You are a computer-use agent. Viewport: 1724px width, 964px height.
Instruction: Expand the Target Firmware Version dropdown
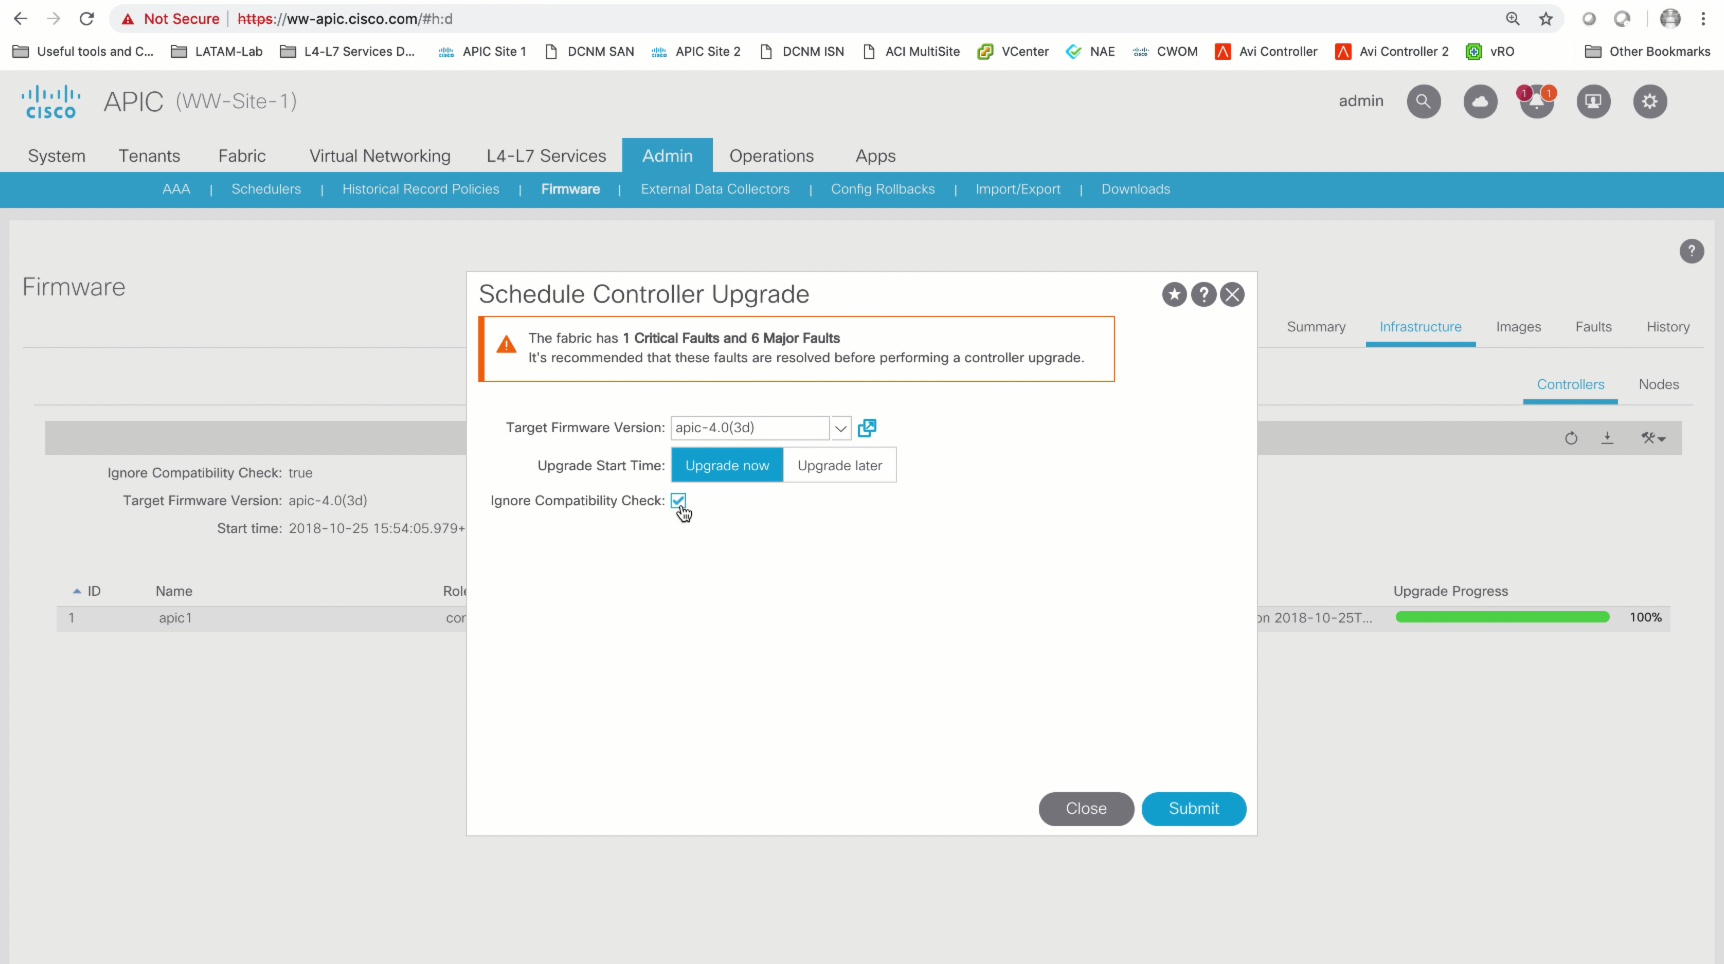(x=840, y=427)
